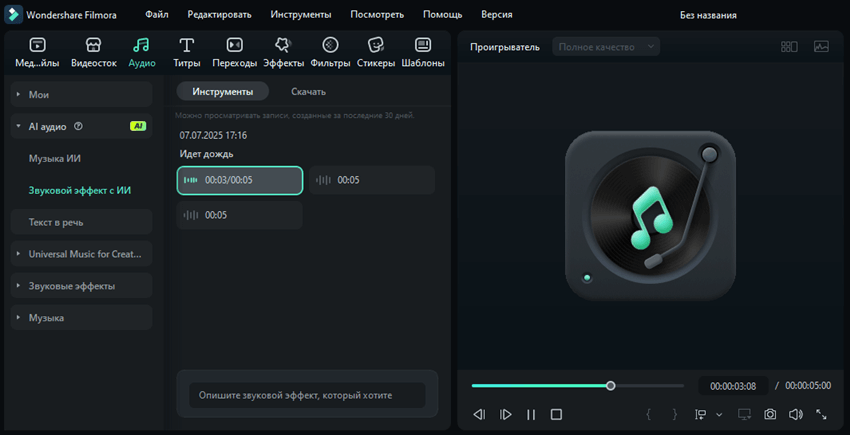Open the Помощь menu
This screenshot has width=850, height=435.
442,15
